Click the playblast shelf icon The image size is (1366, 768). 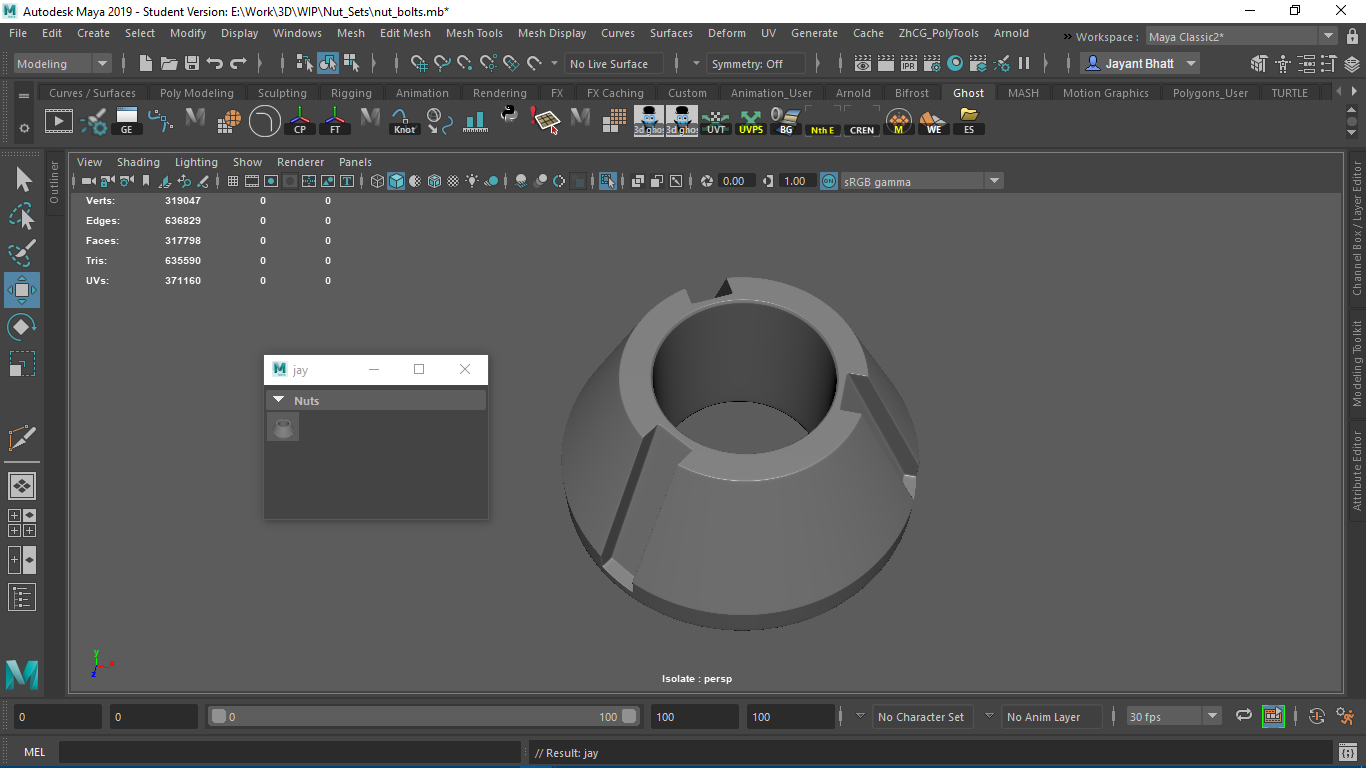(59, 122)
